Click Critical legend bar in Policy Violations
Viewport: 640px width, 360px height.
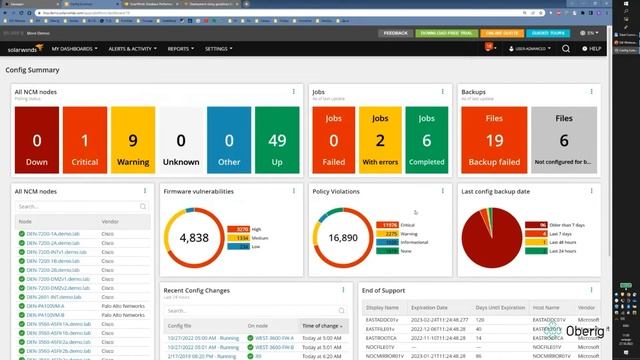[387, 225]
